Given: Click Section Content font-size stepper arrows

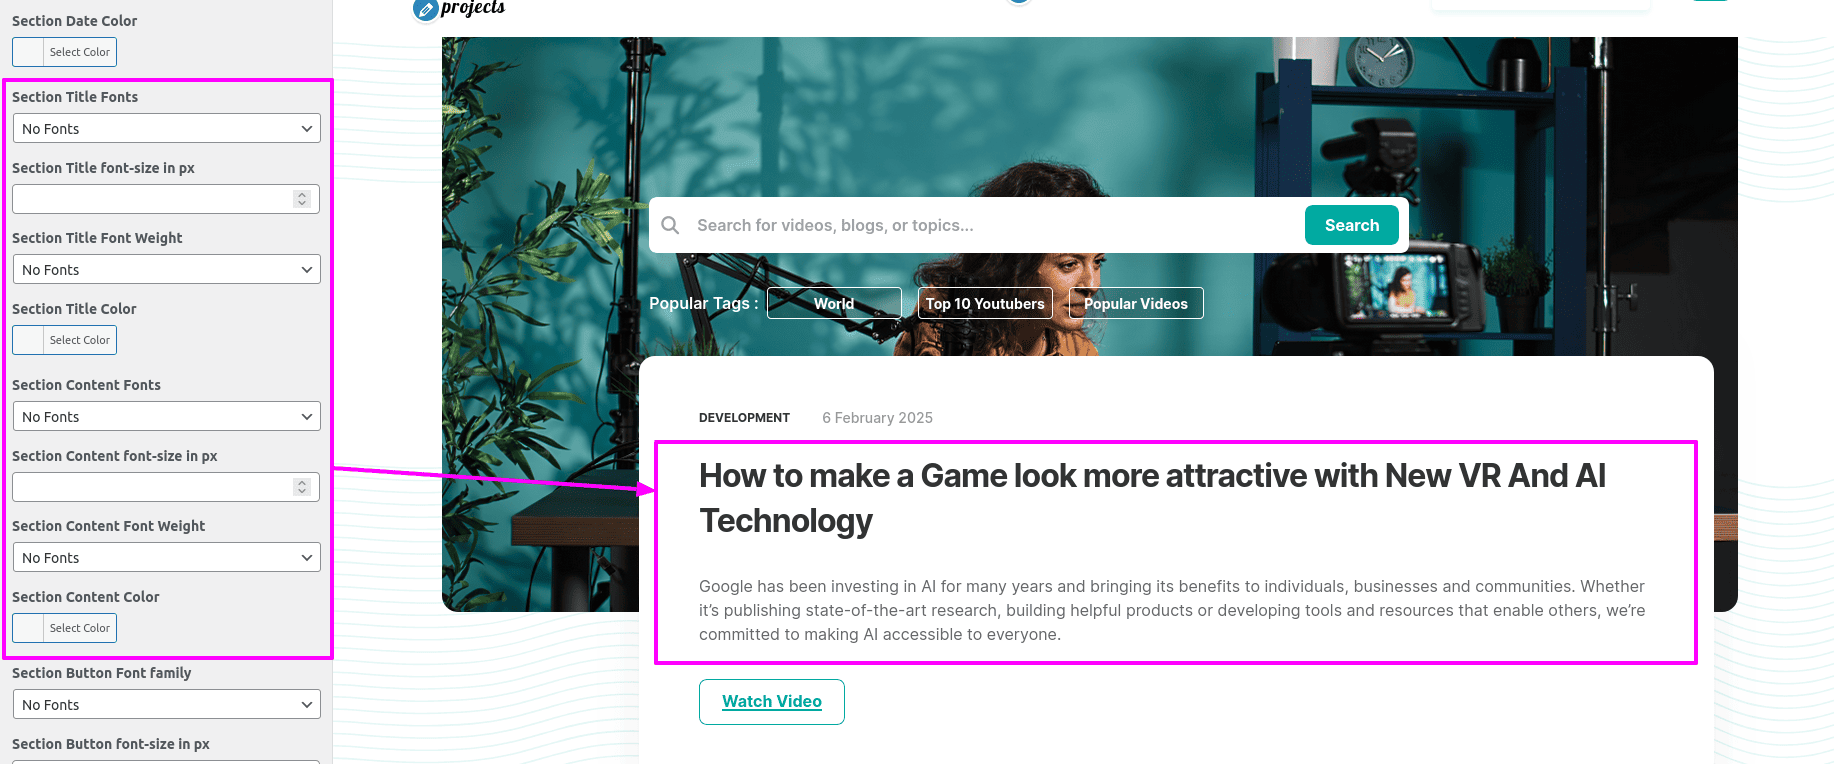Looking at the screenshot, I should pos(302,487).
